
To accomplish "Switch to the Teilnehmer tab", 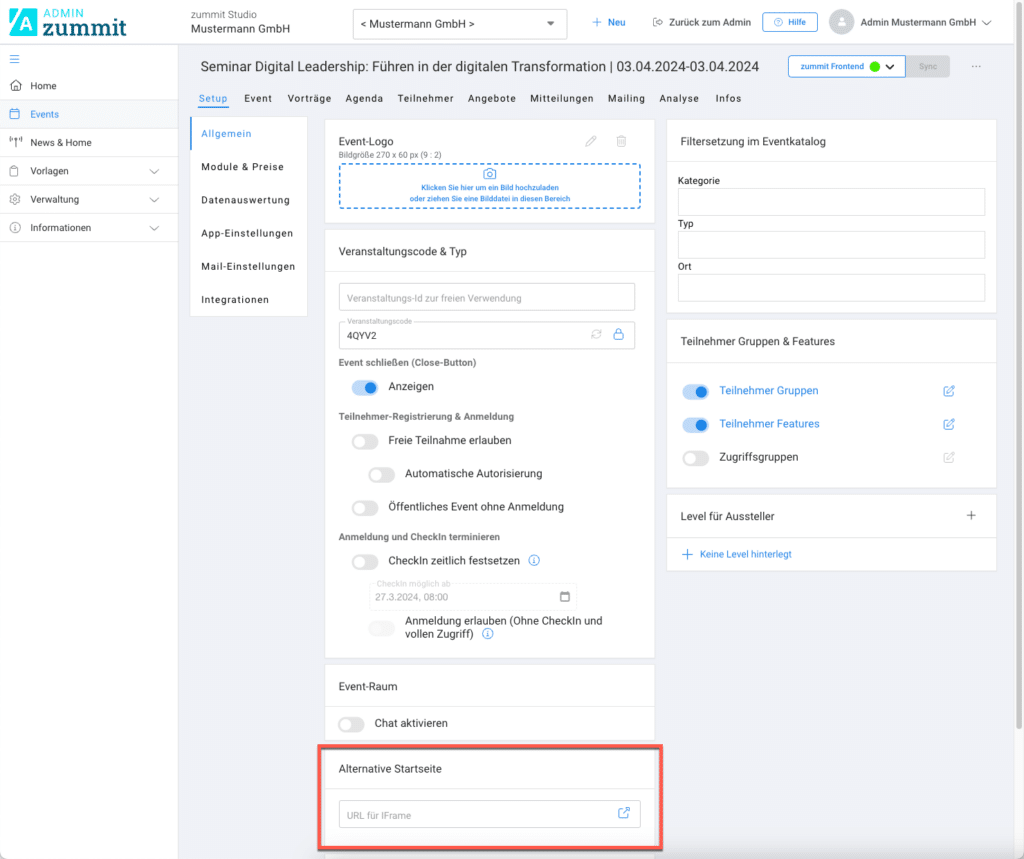I will click(x=425, y=99).
